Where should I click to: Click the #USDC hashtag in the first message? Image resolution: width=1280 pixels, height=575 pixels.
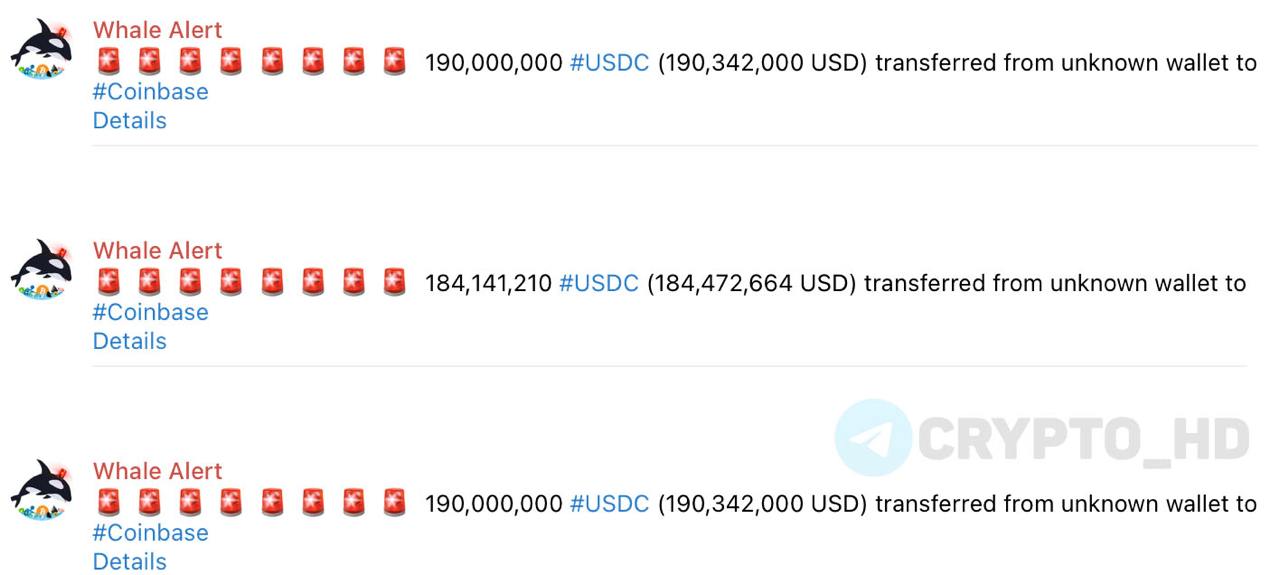coord(609,63)
